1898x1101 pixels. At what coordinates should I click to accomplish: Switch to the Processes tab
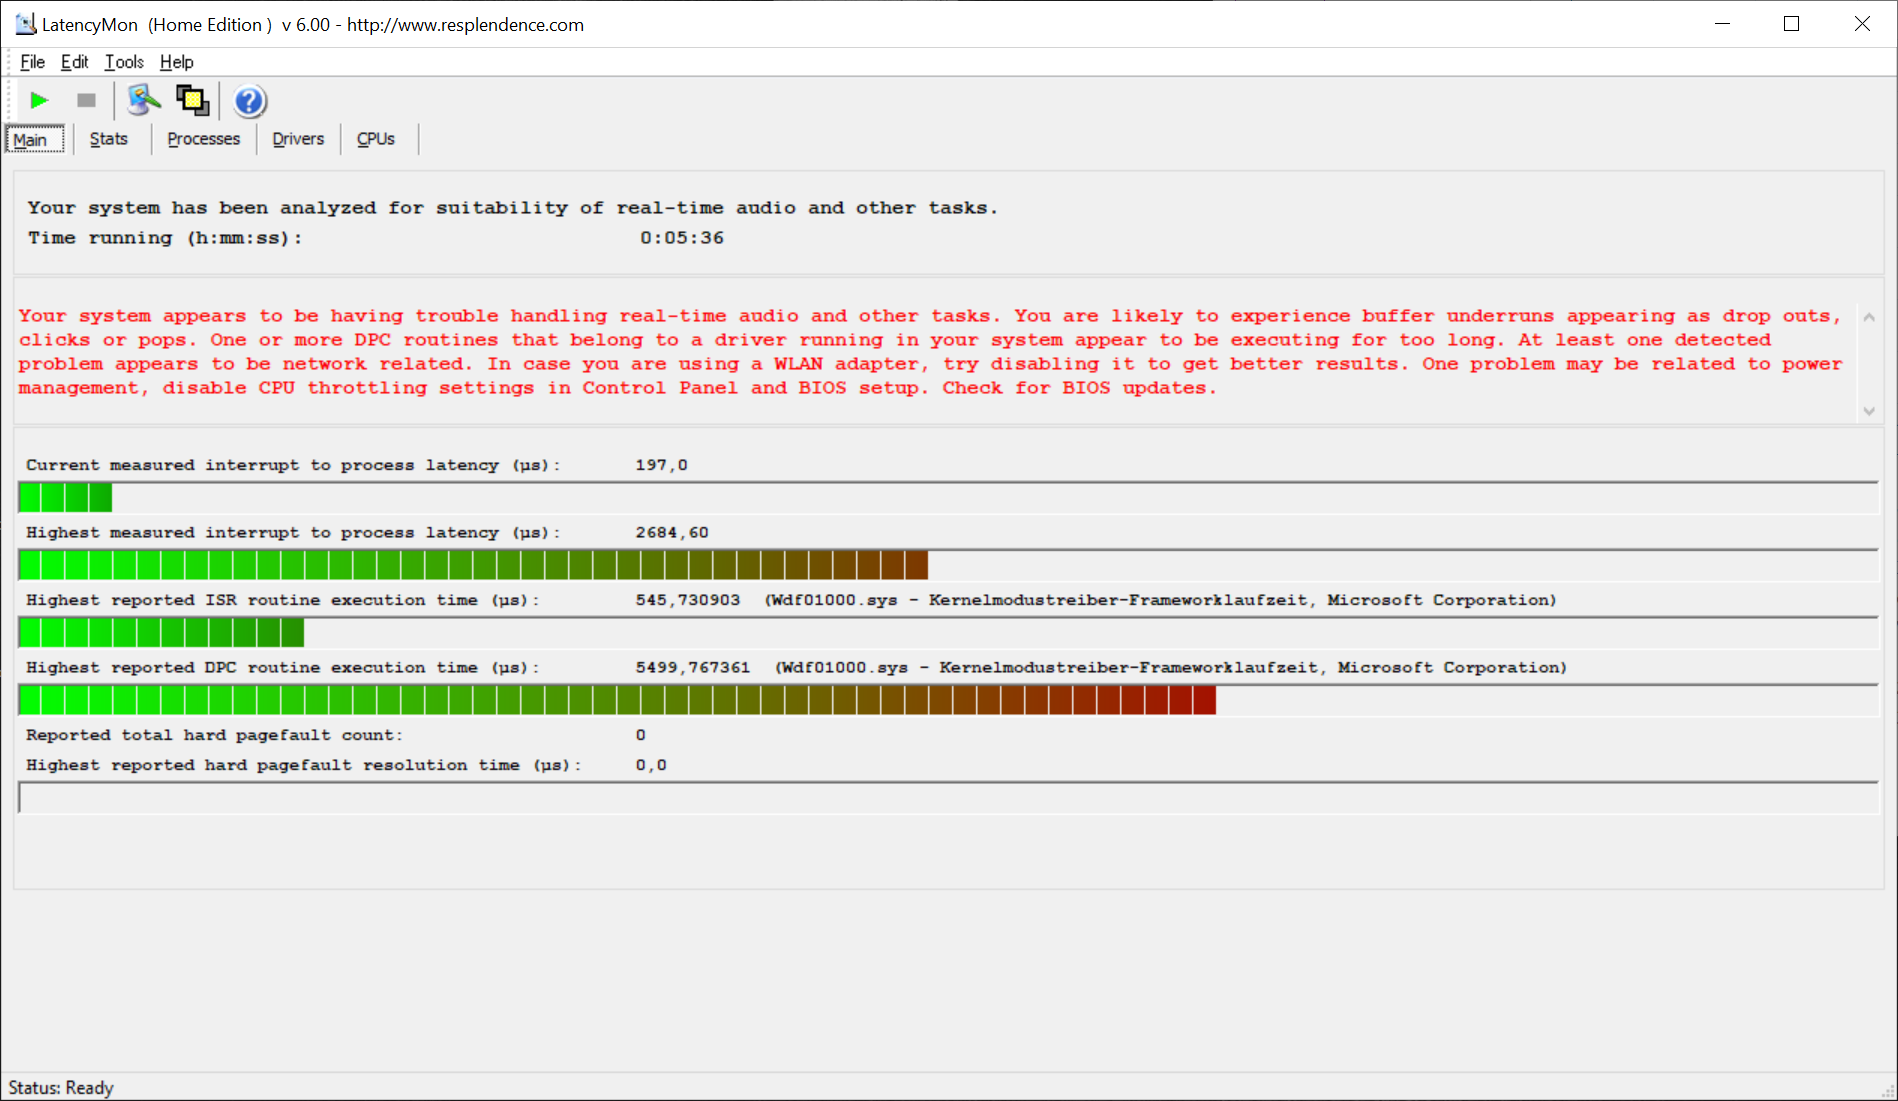click(x=204, y=139)
